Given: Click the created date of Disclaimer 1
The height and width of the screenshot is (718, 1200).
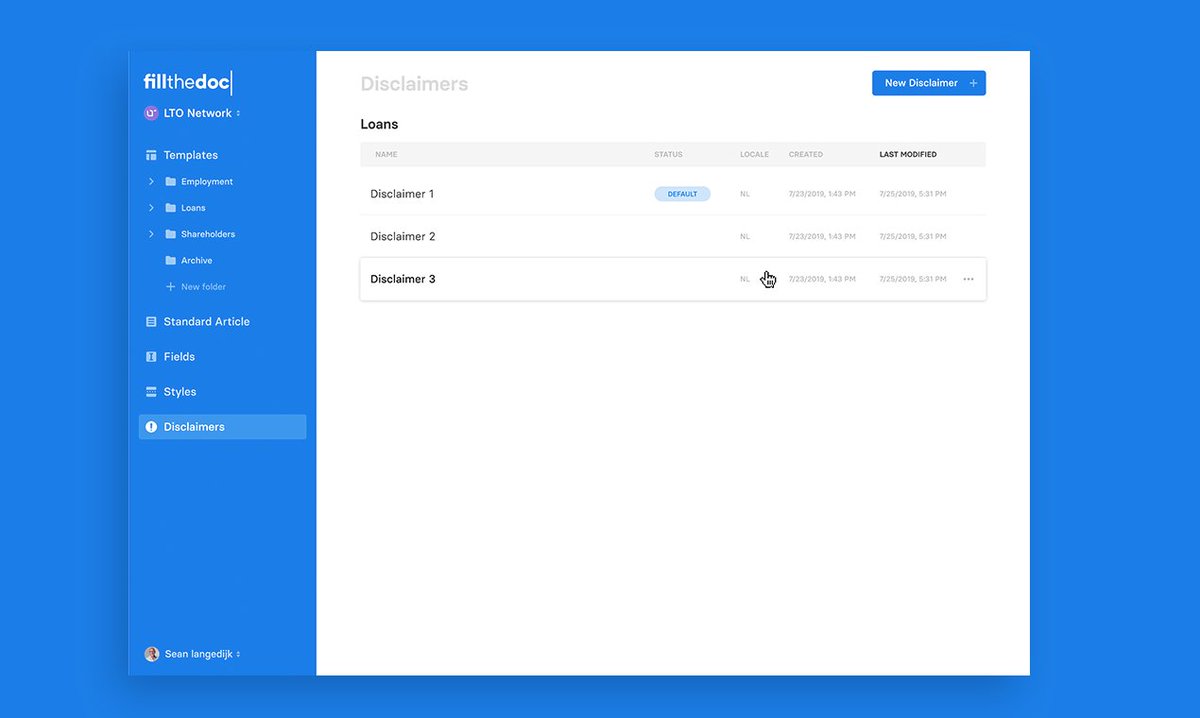Looking at the screenshot, I should point(822,194).
